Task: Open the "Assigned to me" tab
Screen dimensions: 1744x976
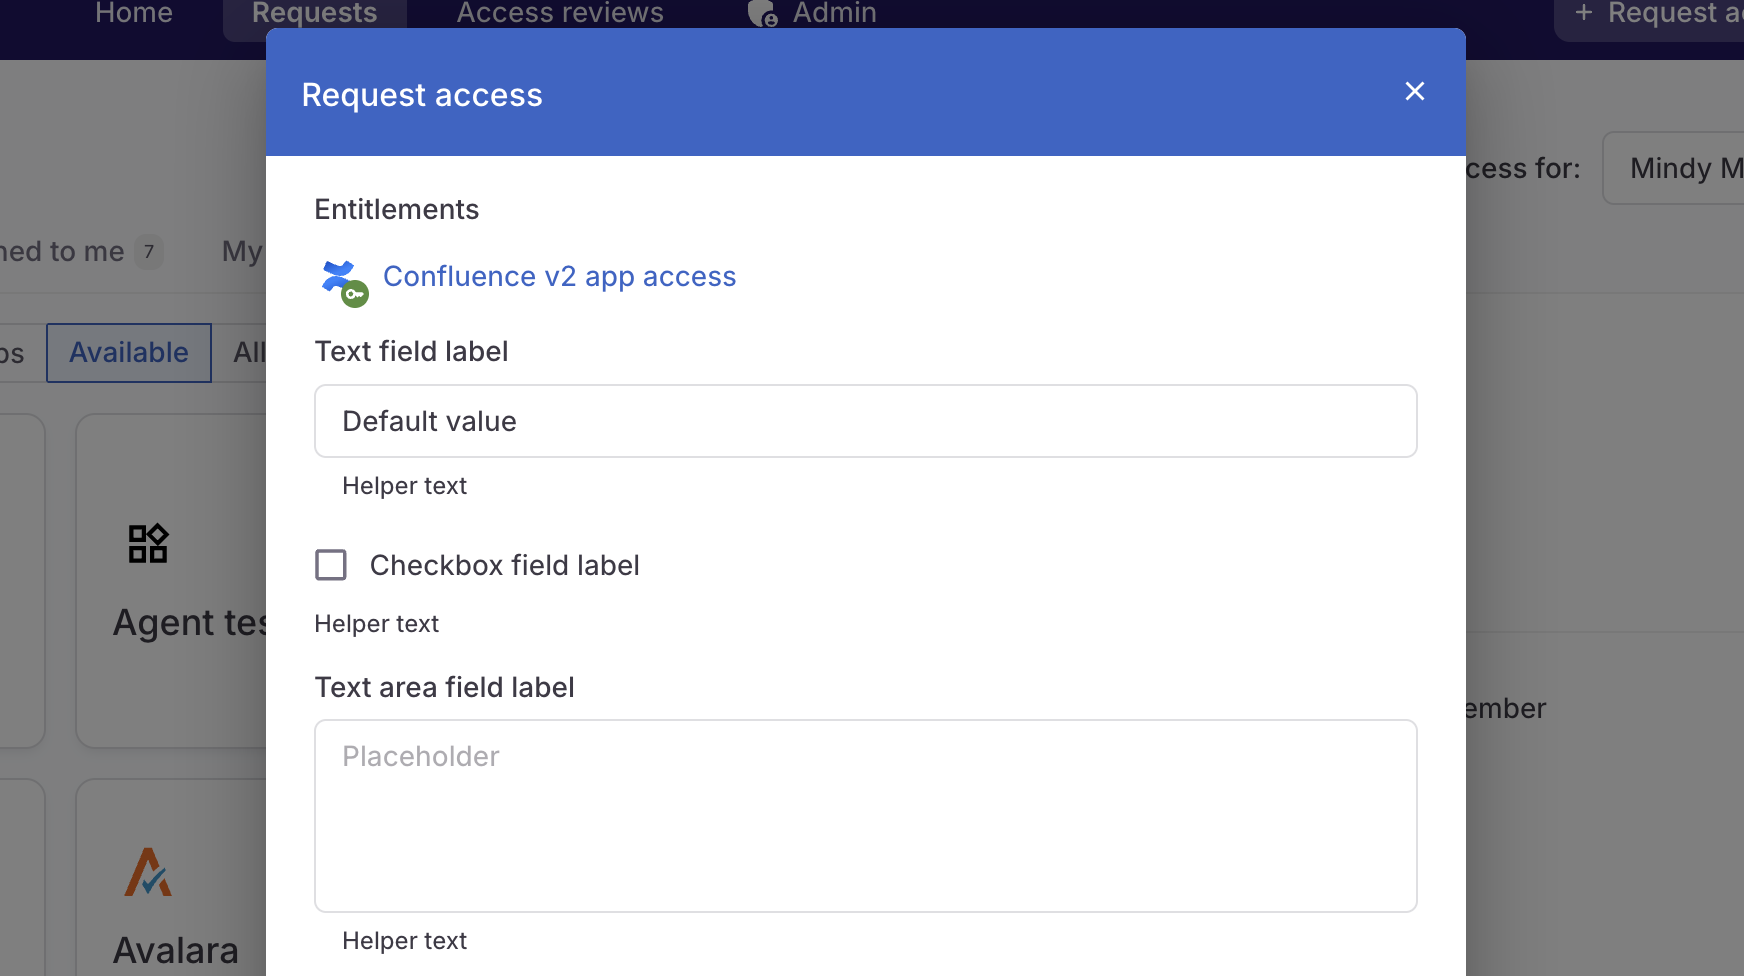Action: [70, 252]
